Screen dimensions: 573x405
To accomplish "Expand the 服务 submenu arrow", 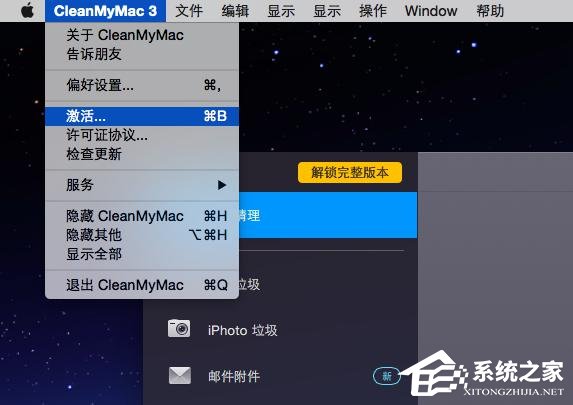I will 221,185.
